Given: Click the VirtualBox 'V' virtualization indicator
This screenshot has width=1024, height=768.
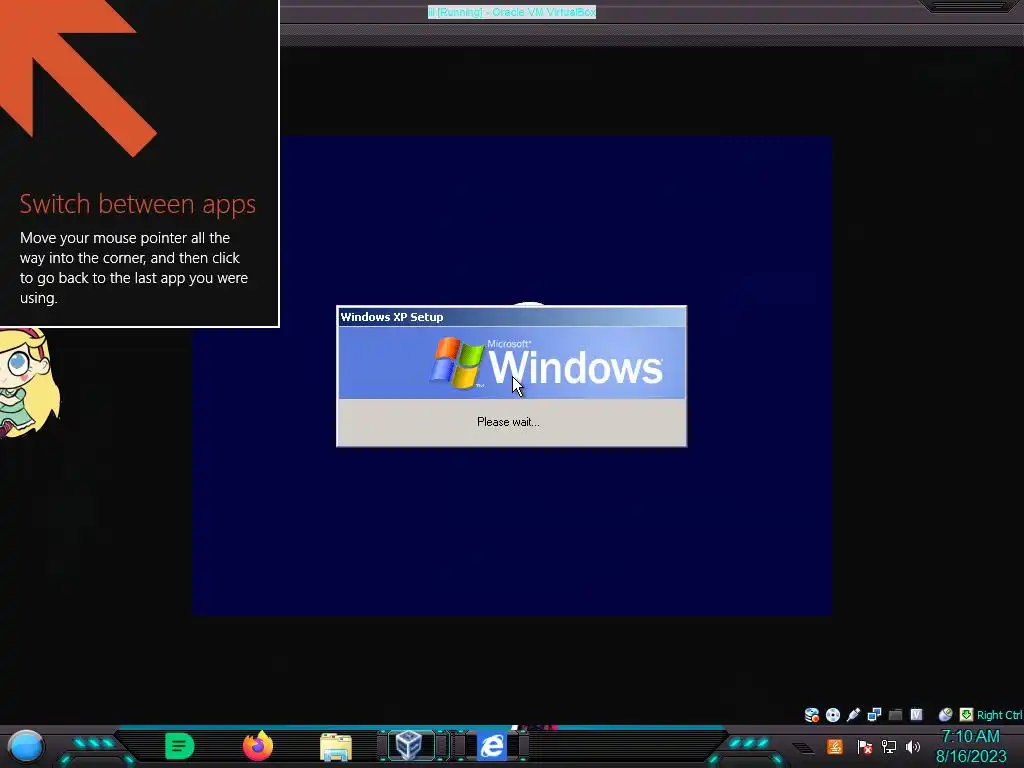Looking at the screenshot, I should coord(916,714).
